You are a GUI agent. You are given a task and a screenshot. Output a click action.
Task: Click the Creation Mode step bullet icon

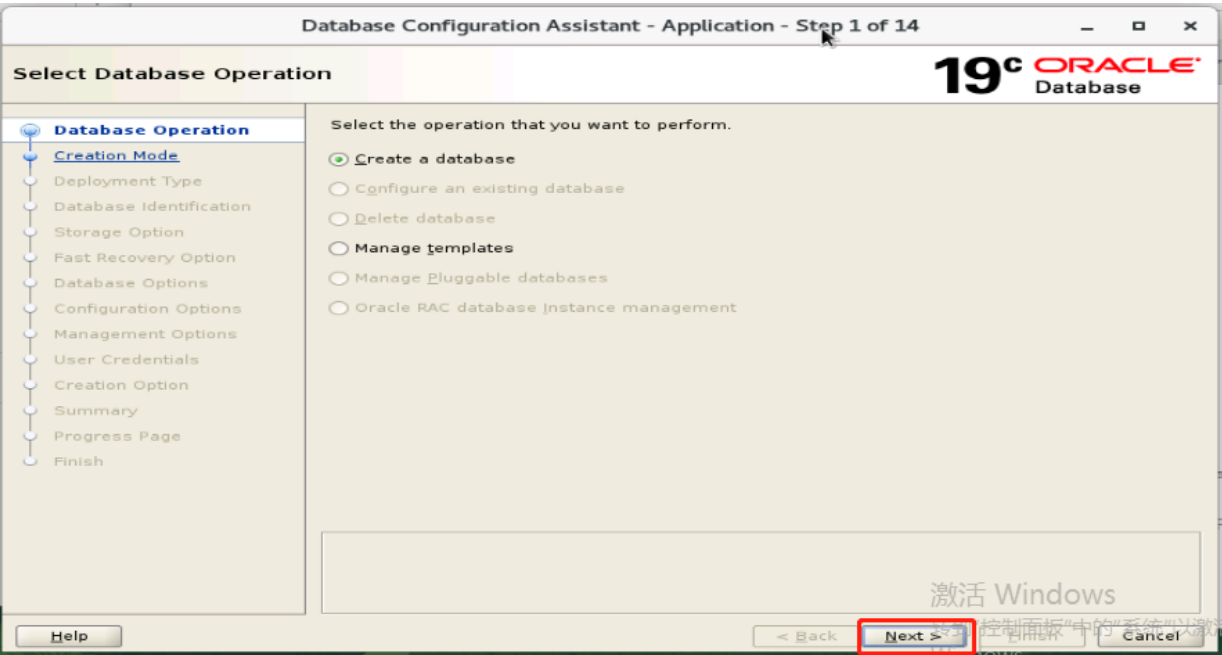[x=30, y=156]
